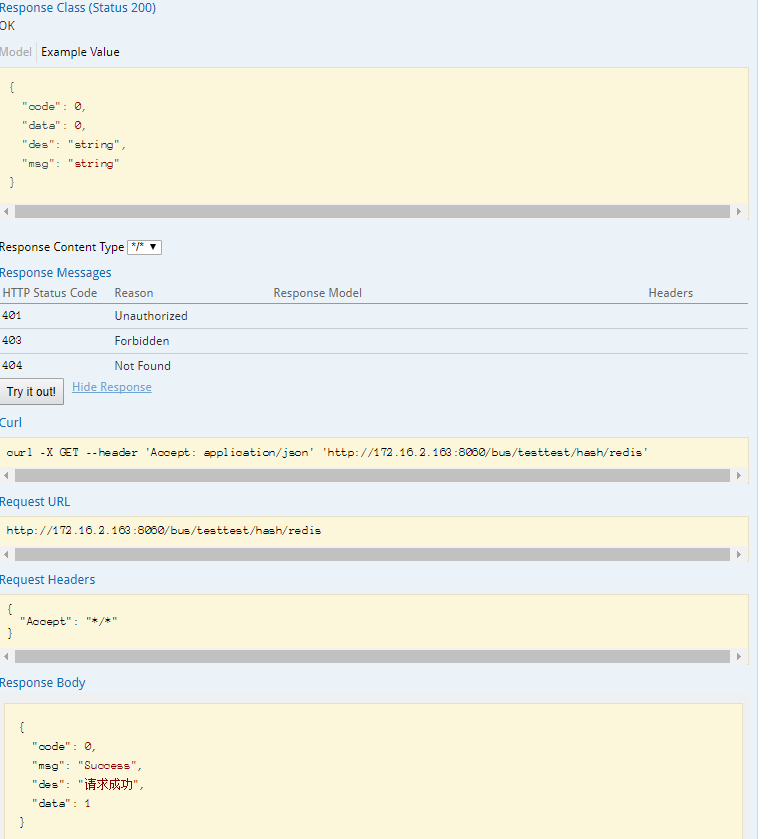Switch to the Example Value tab
The height and width of the screenshot is (839, 769).
click(80, 52)
